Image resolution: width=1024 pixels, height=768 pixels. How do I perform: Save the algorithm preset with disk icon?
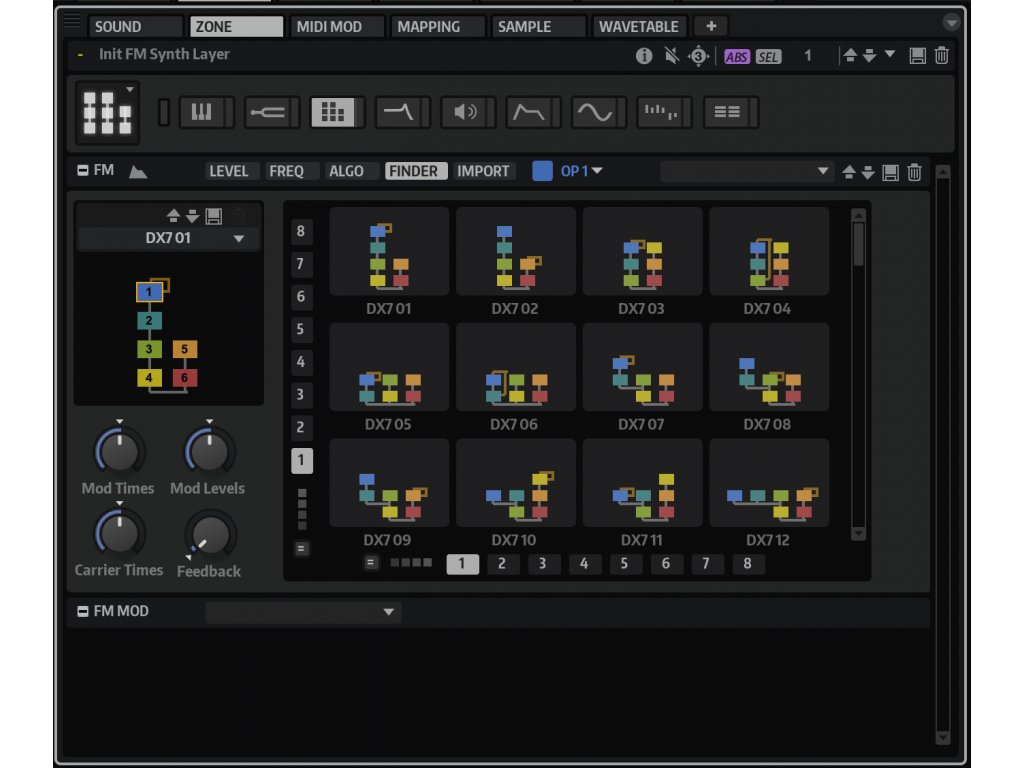click(x=213, y=216)
